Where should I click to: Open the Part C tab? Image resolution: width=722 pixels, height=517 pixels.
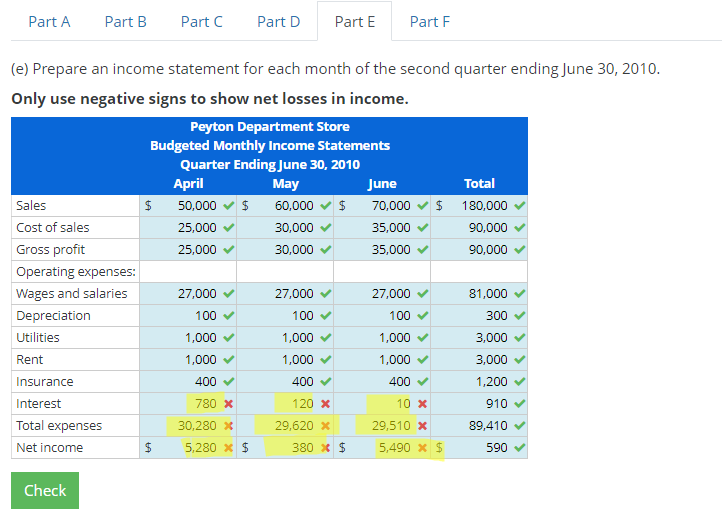(x=201, y=22)
